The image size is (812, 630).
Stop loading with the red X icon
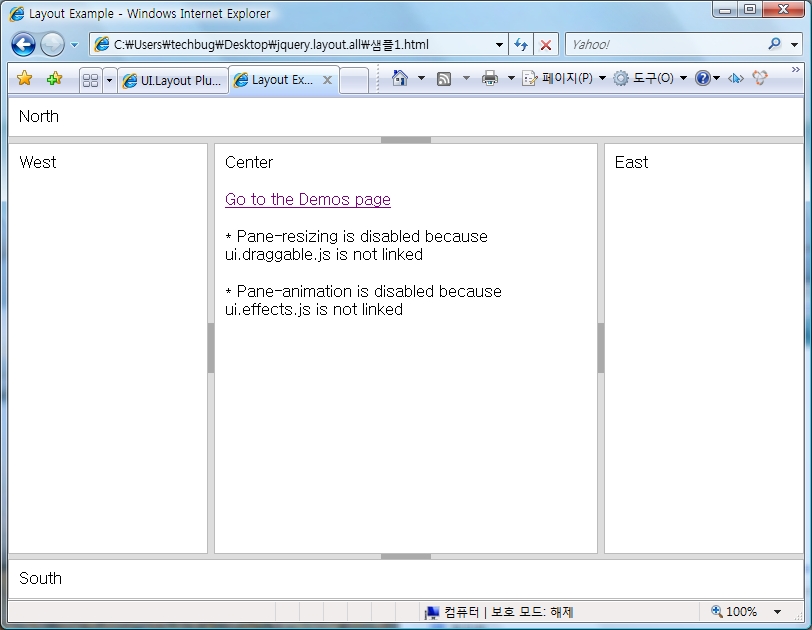546,45
